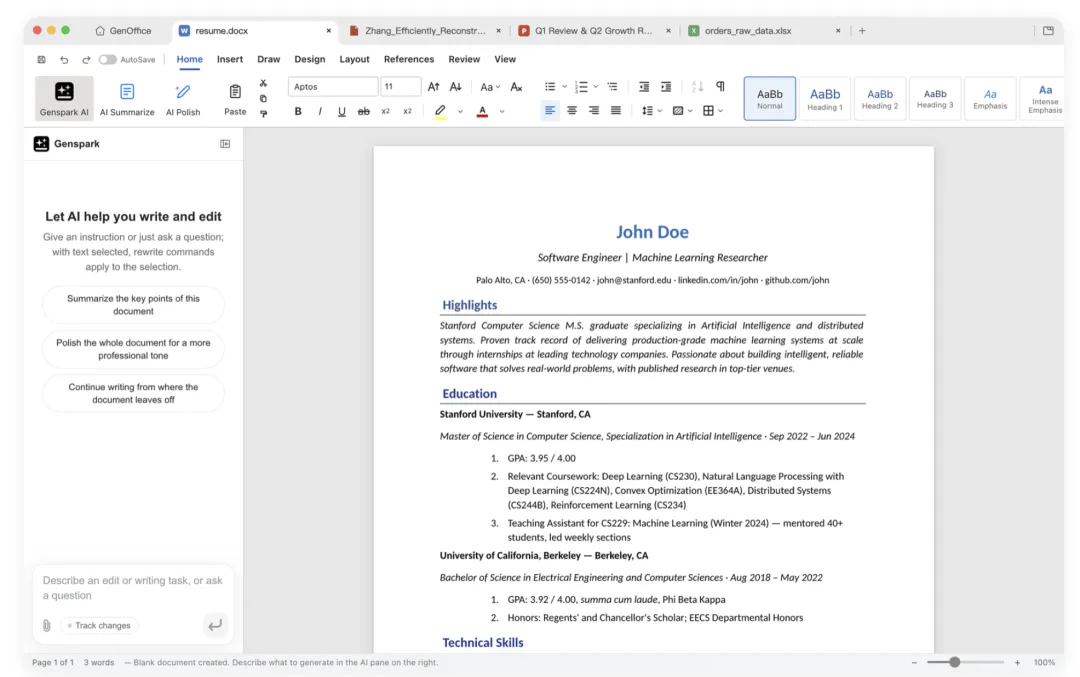Apply strikethrough formatting
Screen dimensions: 1080x677
coord(364,111)
